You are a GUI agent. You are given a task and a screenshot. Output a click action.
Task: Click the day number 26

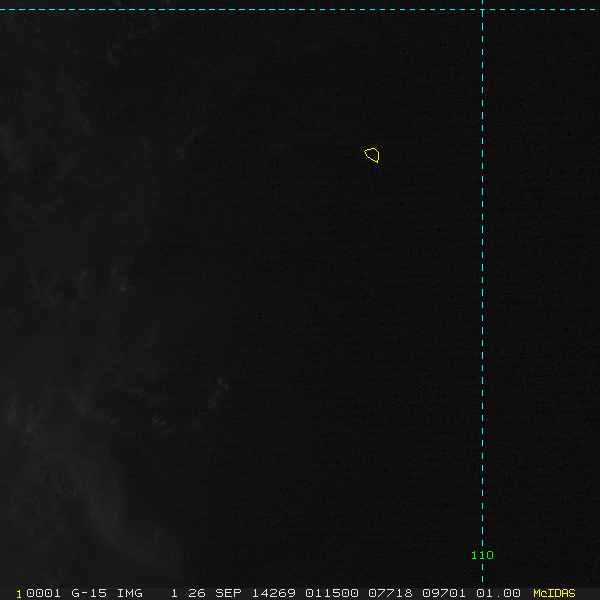(197, 593)
